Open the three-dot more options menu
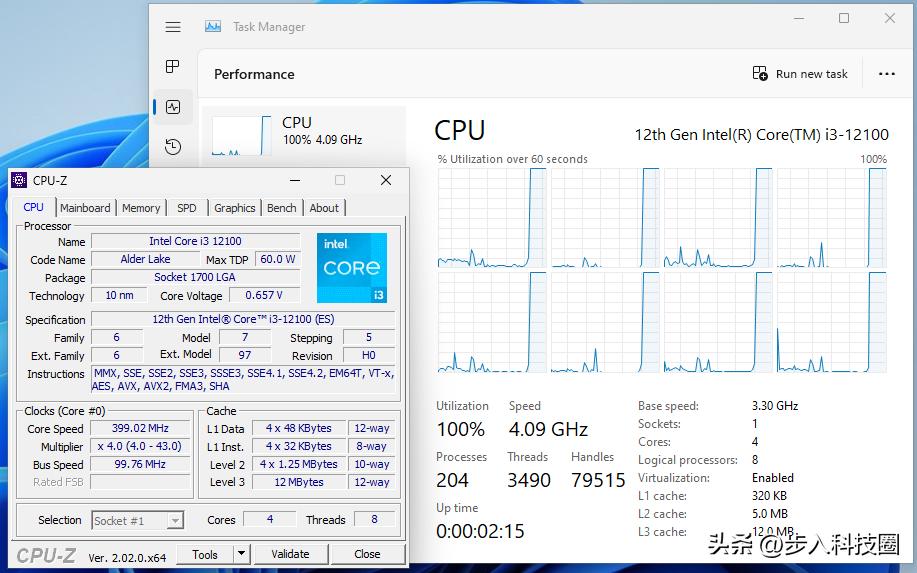This screenshot has height=573, width=917. coord(887,74)
